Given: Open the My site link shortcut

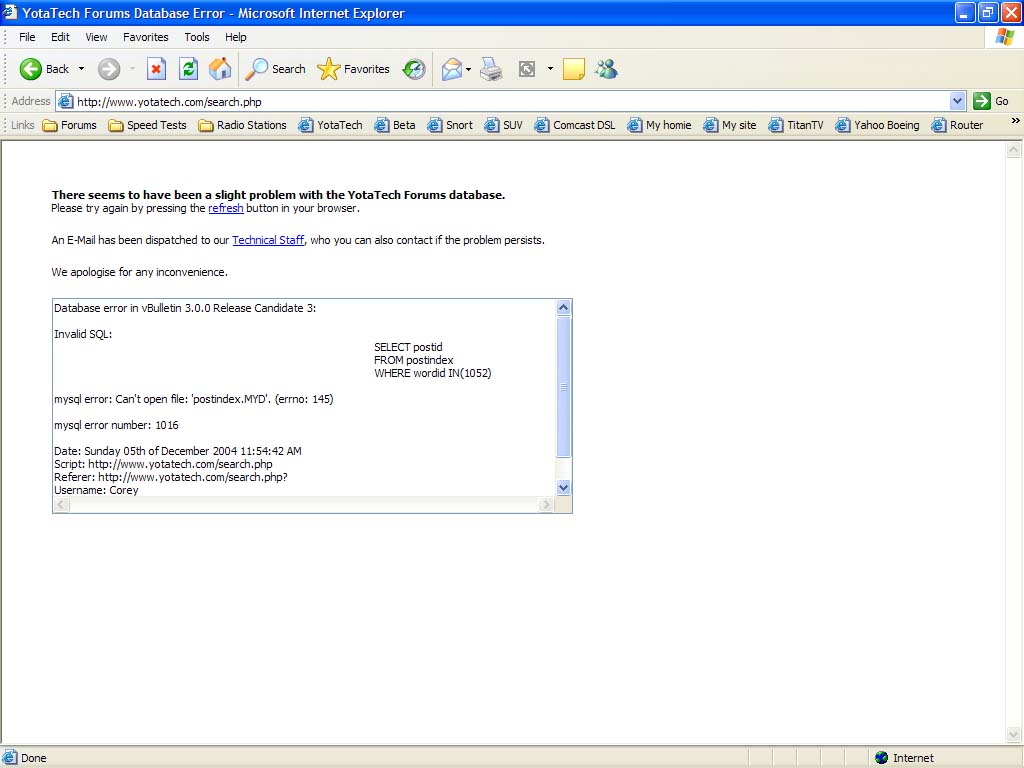Looking at the screenshot, I should point(729,125).
